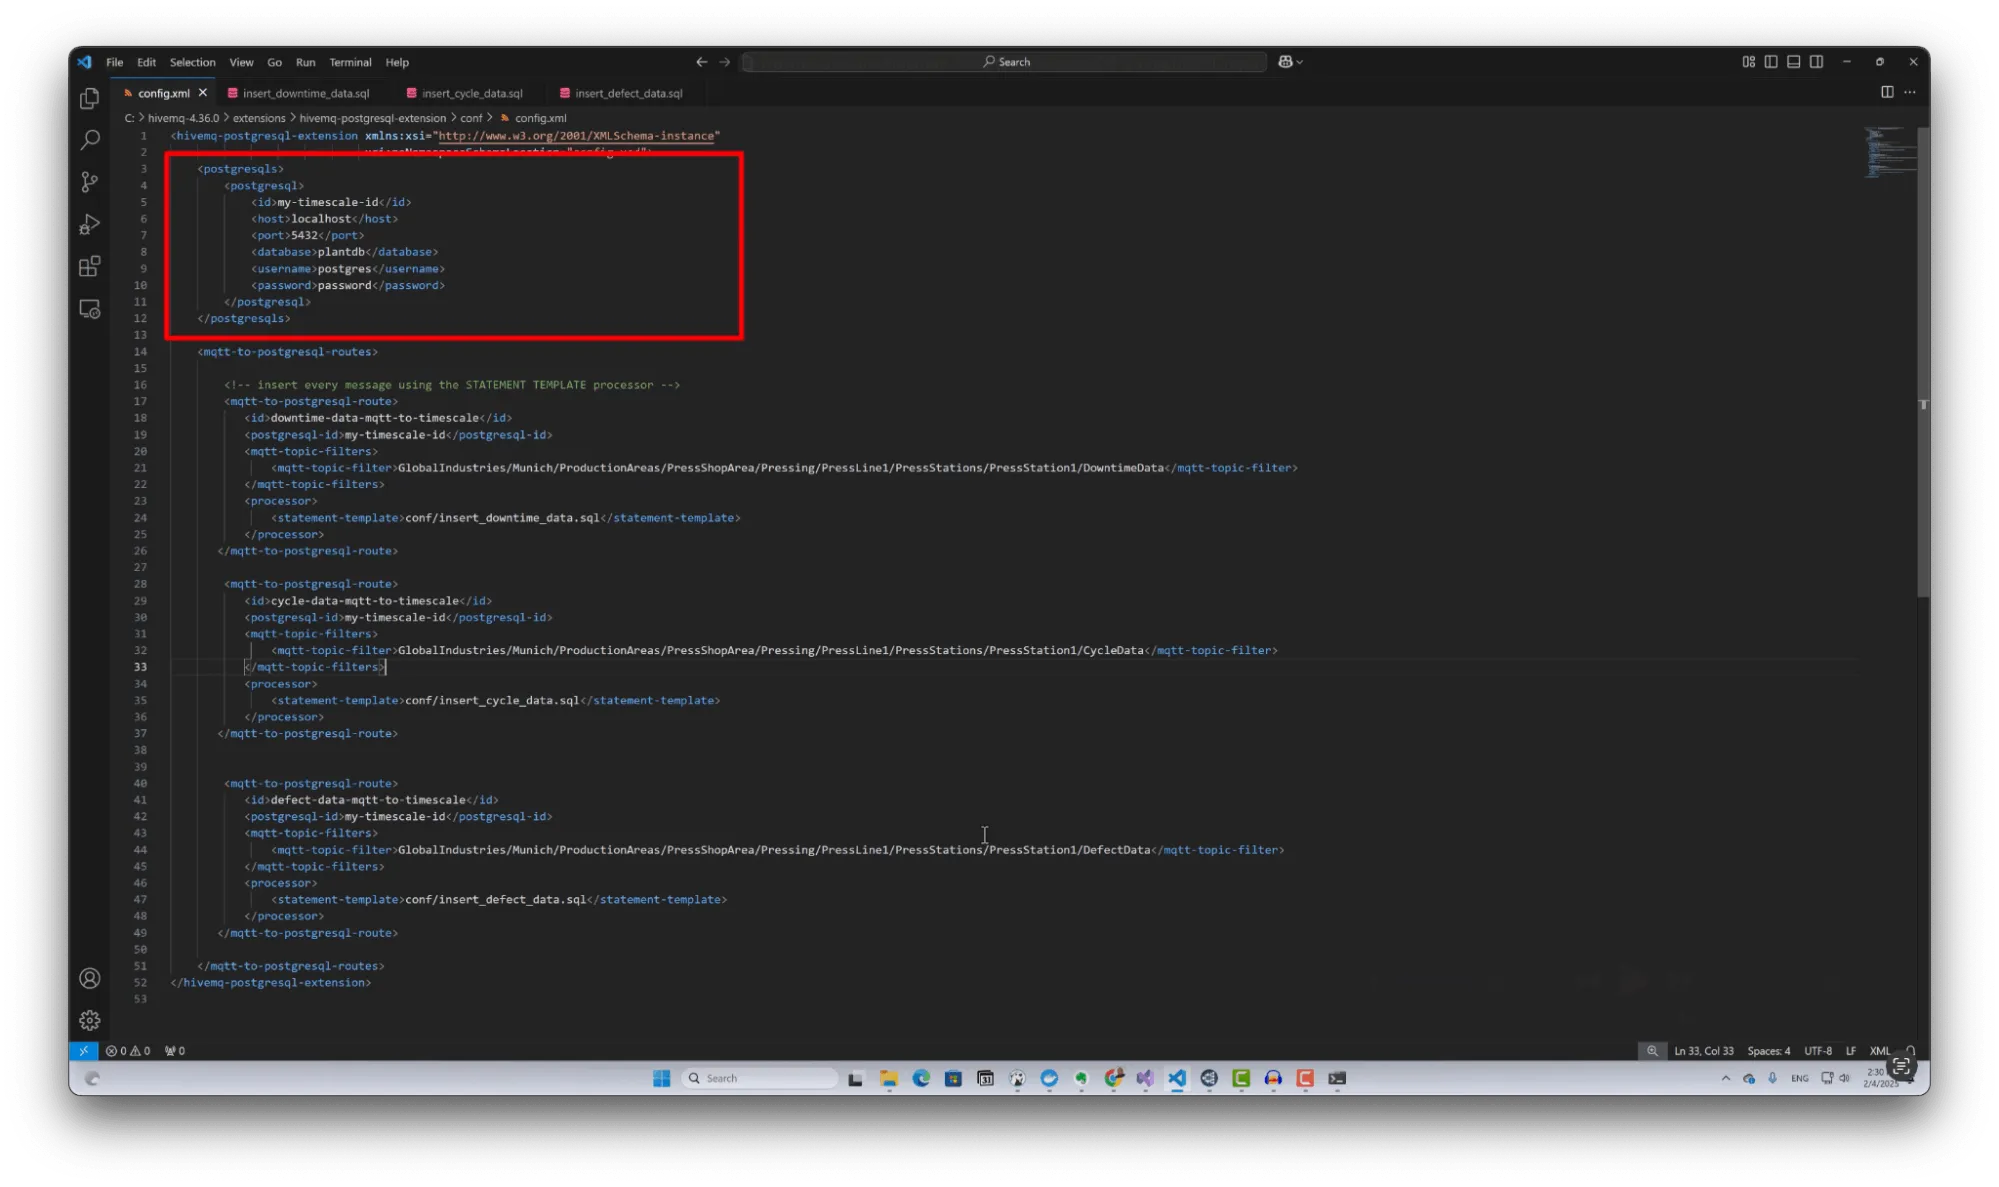Open Microsoft Edge from taskbar
Image resolution: width=1999 pixels, height=1187 pixels.
(x=921, y=1078)
